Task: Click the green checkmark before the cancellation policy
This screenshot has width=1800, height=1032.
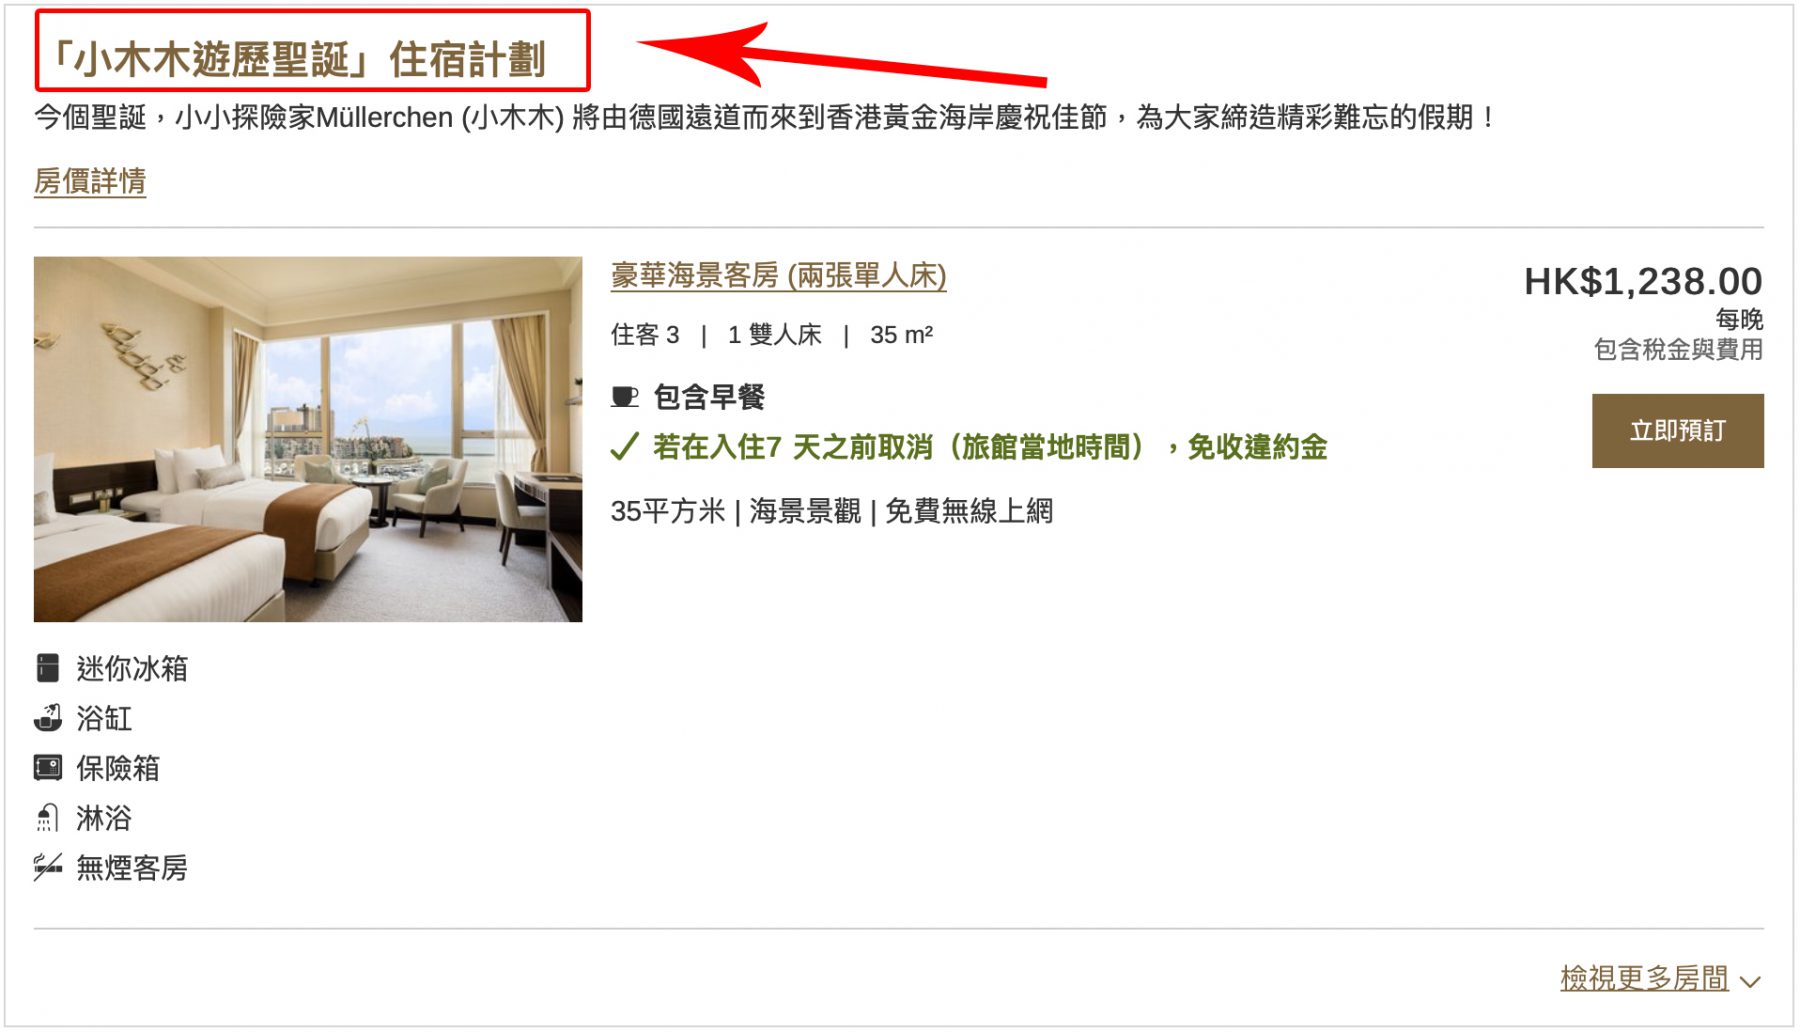Action: pyautogui.click(x=625, y=446)
